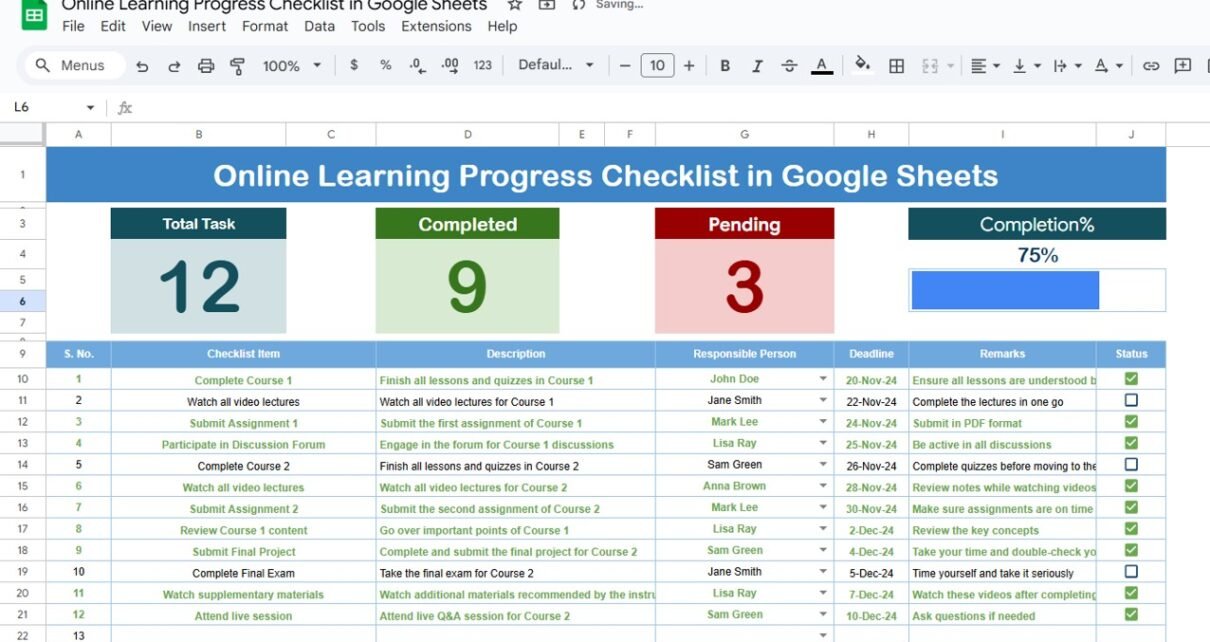Redo the last action
Image resolution: width=1210 pixels, height=642 pixels.
[x=174, y=66]
